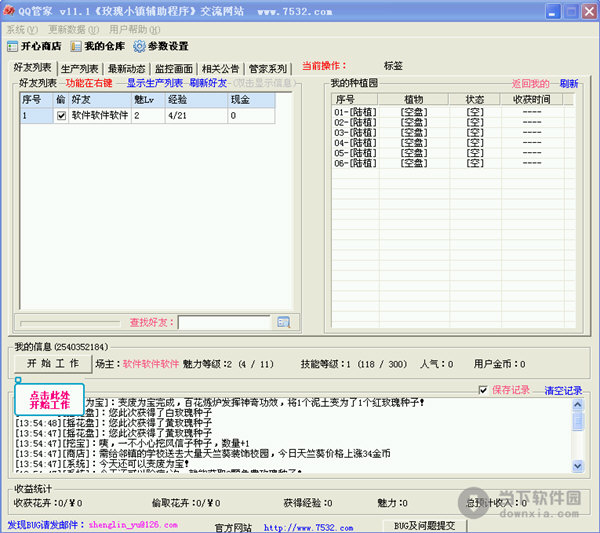Switch to the 相关公告 tab
Image resolution: width=600 pixels, height=533 pixels.
click(x=220, y=69)
